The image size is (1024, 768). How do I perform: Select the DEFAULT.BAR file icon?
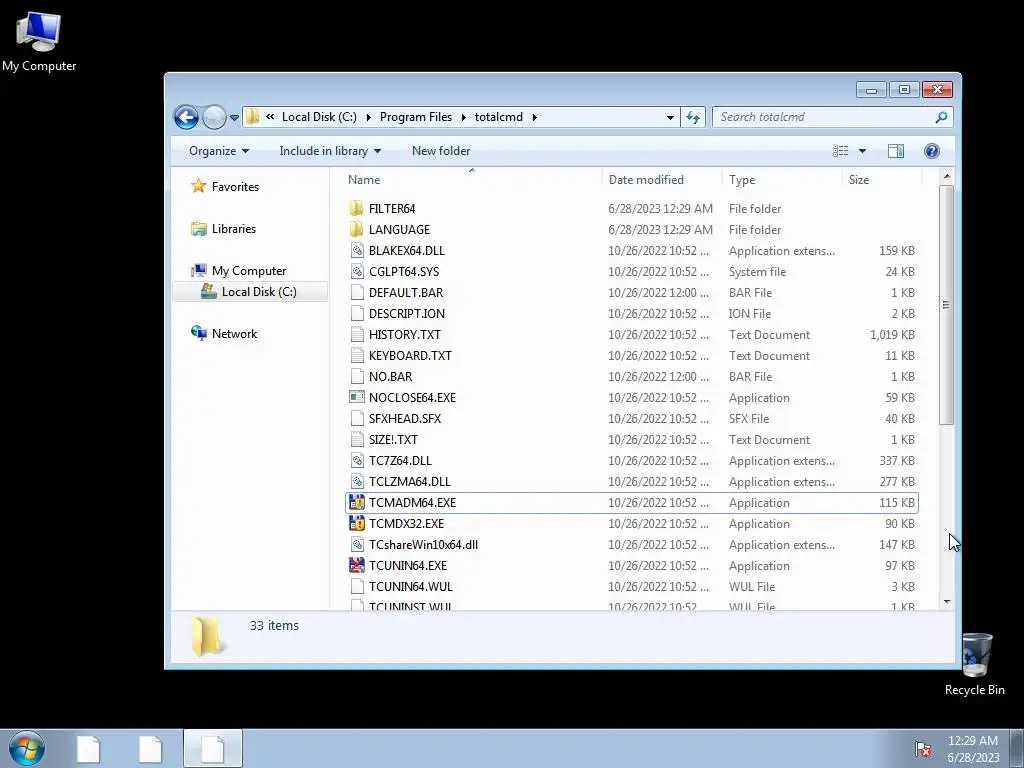(x=357, y=293)
